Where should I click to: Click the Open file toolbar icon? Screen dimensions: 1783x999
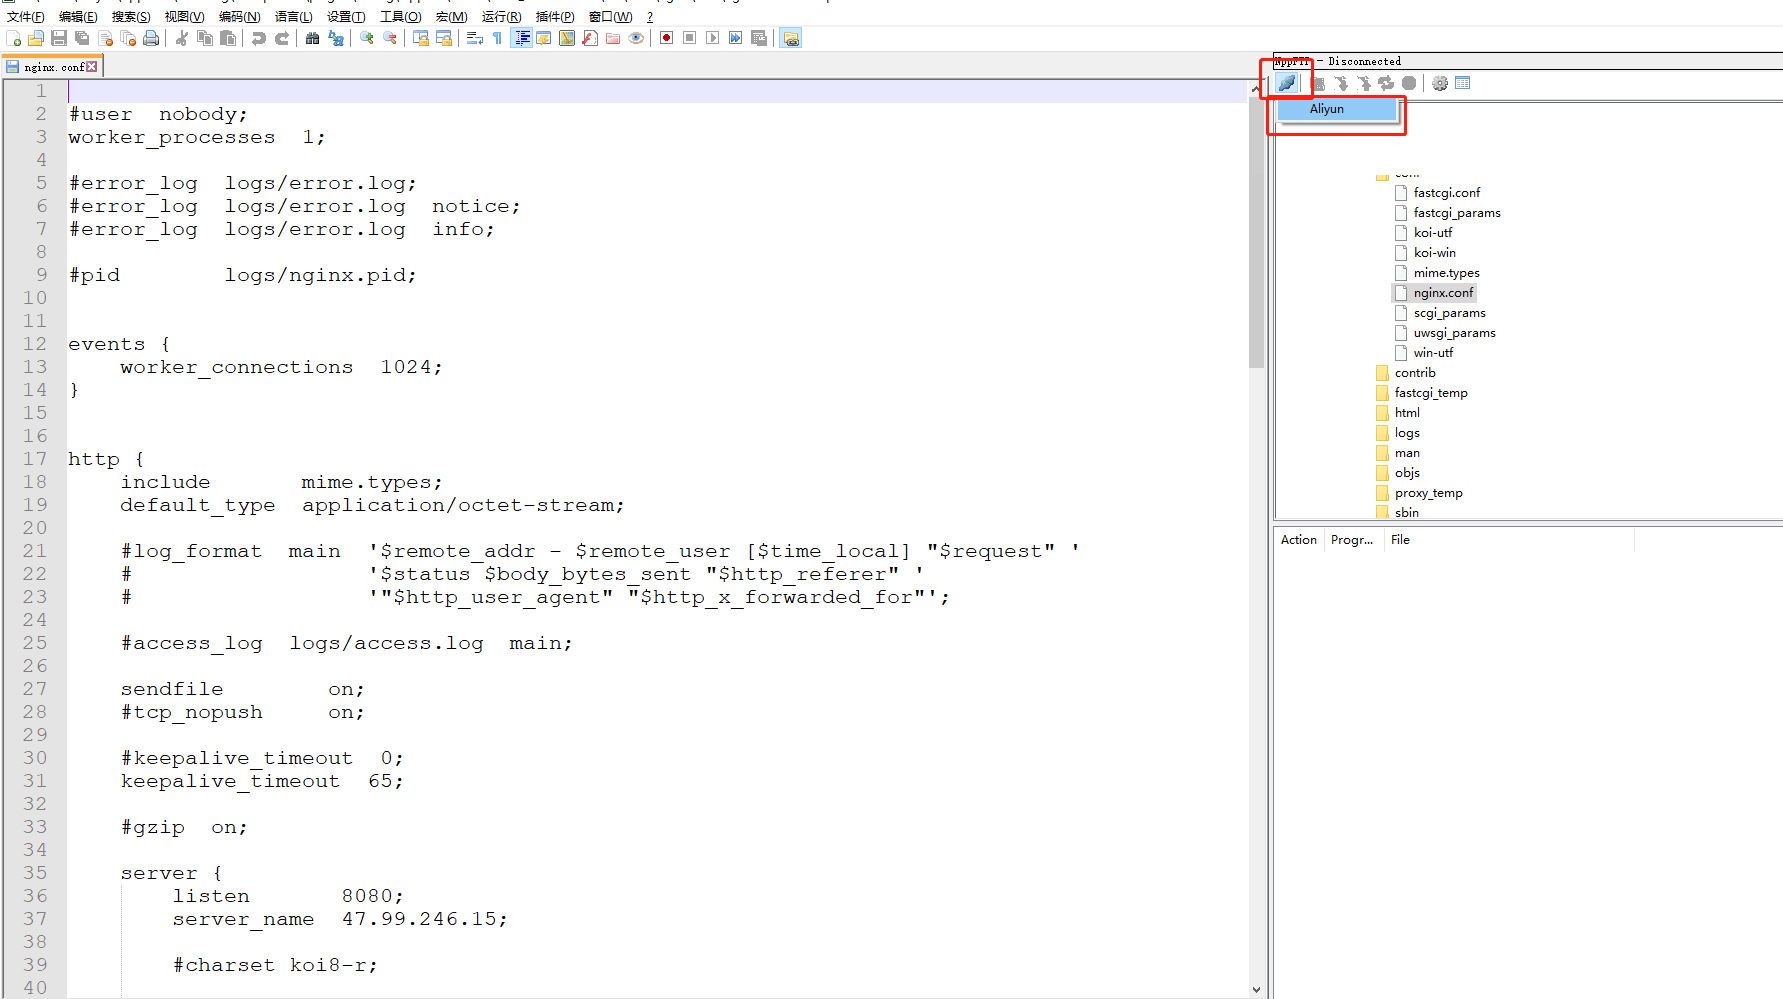[x=36, y=38]
